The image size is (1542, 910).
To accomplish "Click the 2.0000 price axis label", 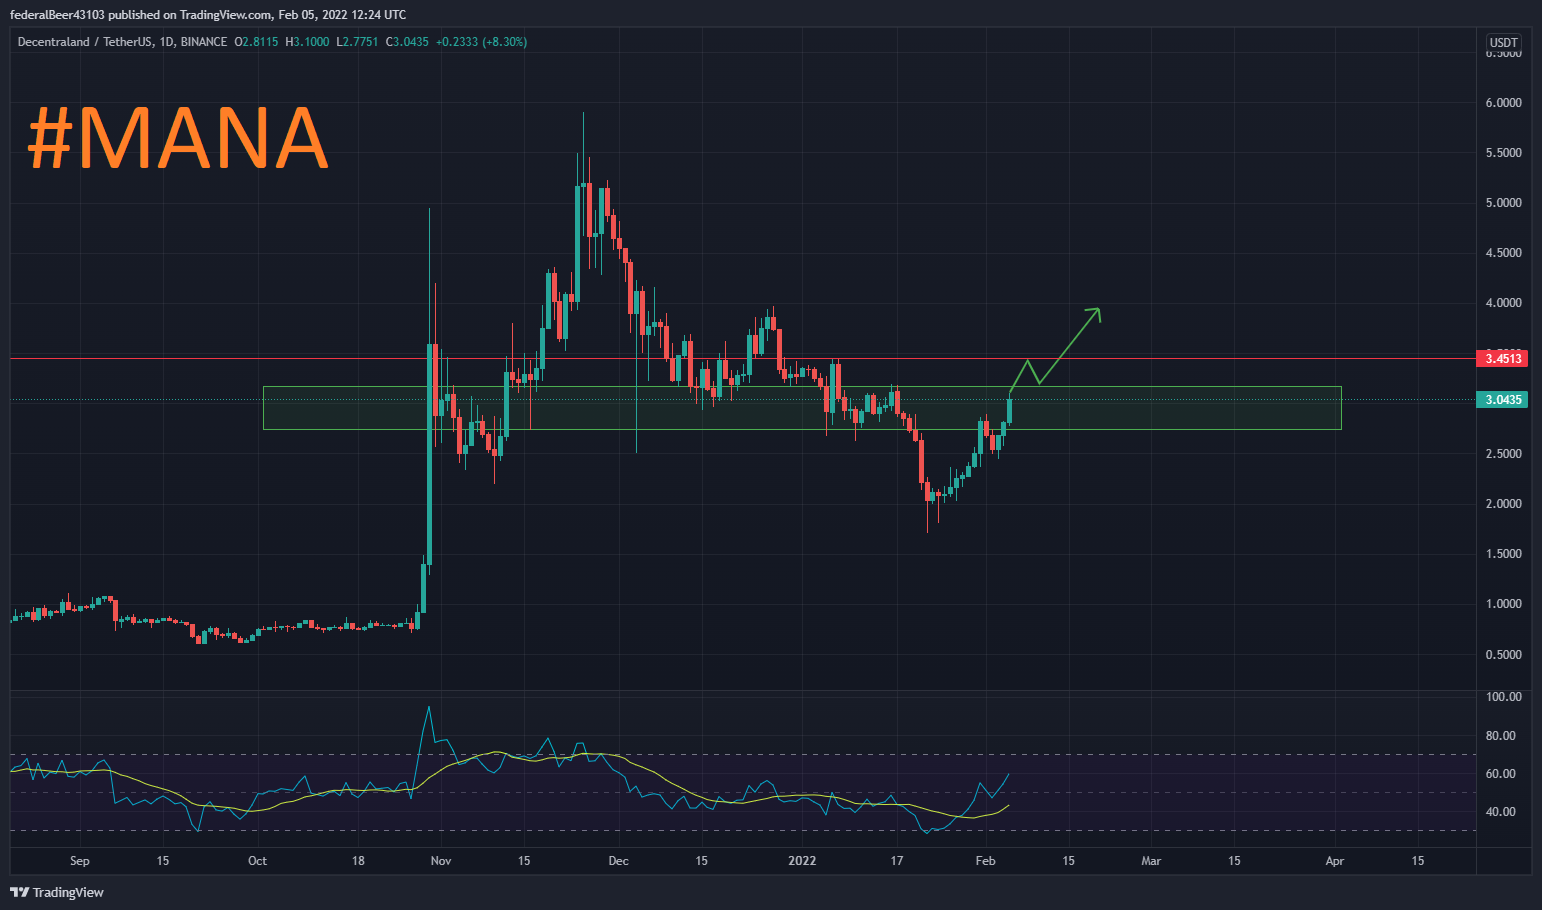I will 1504,504.
